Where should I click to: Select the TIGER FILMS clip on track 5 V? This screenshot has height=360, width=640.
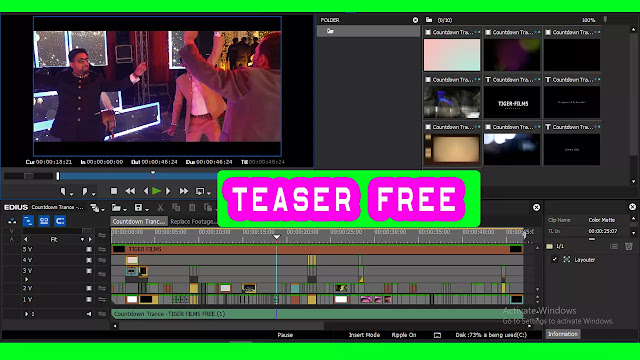[x=317, y=249]
